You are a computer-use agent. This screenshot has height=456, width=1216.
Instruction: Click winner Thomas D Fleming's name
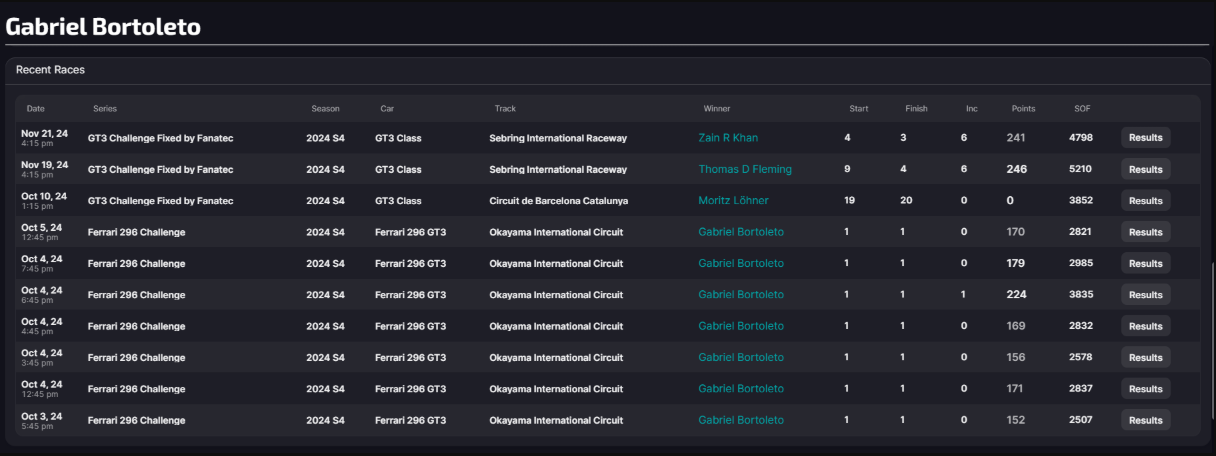744,169
